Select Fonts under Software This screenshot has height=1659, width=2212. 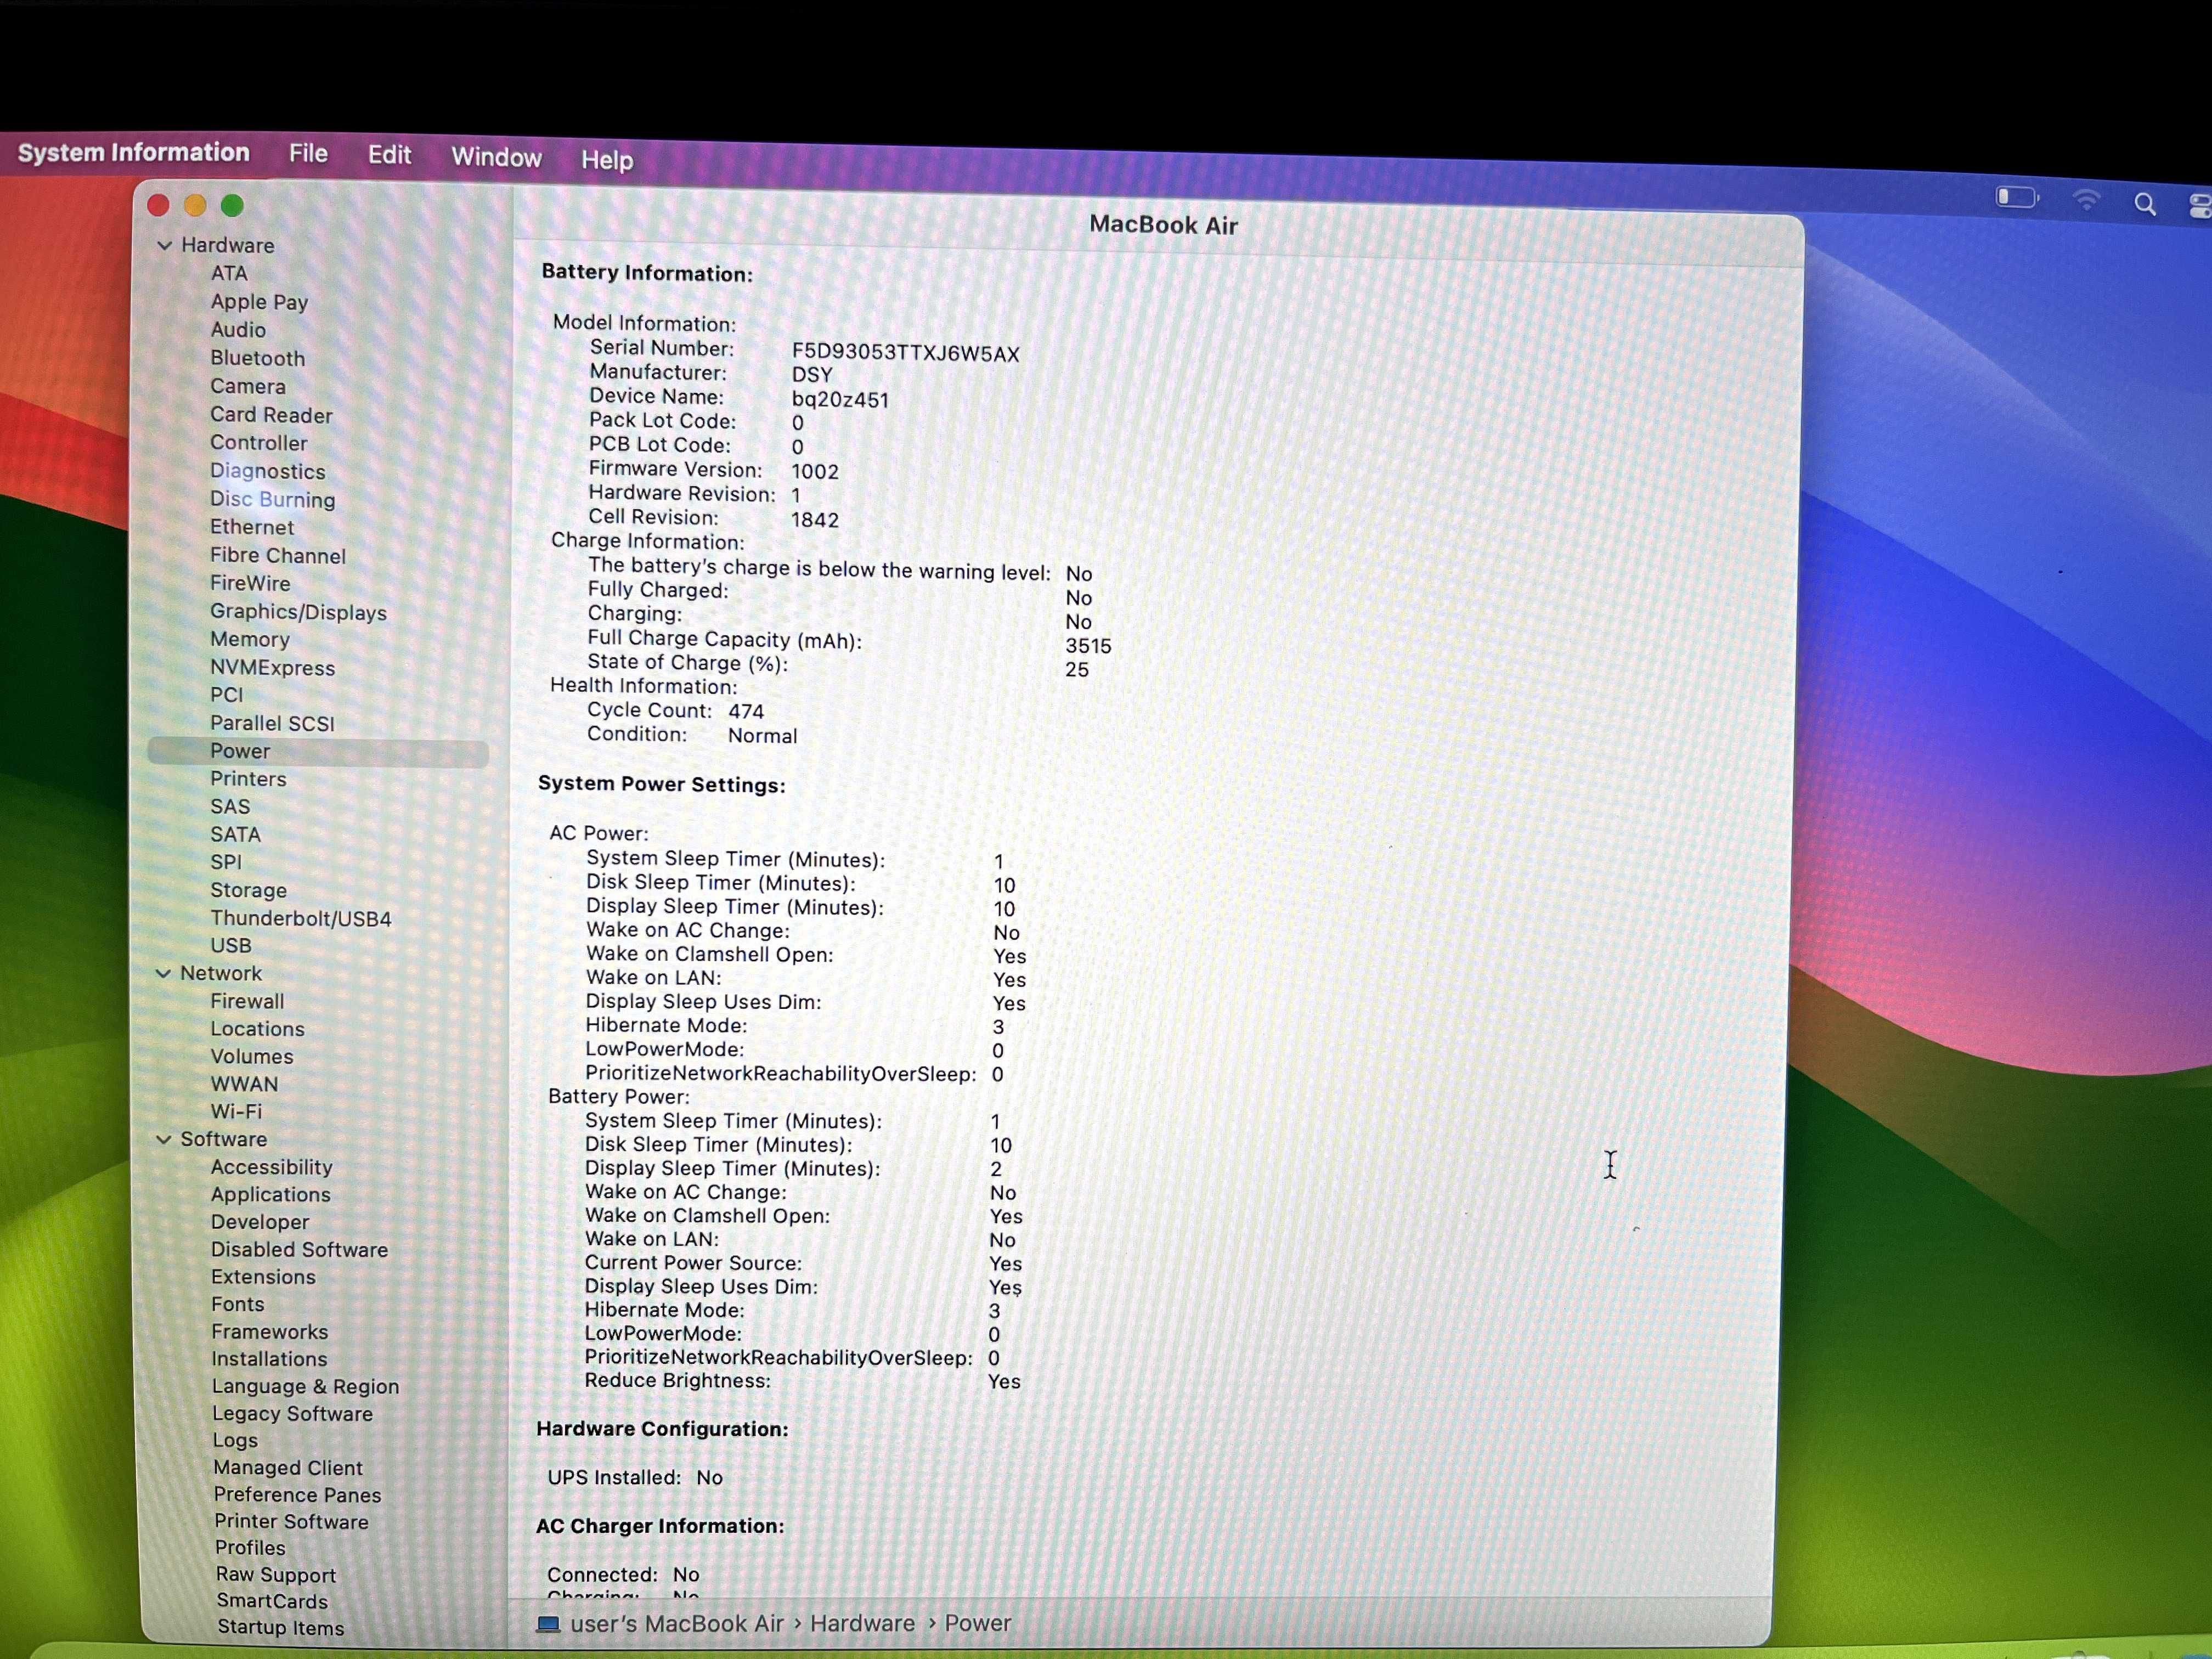[238, 1304]
